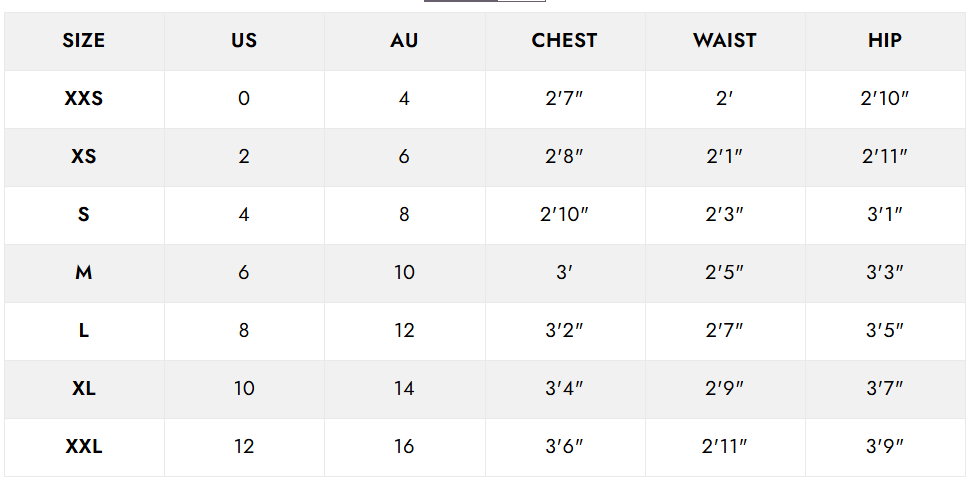The width and height of the screenshot is (970, 481).
Task: Click the M size row label
Action: tap(84, 273)
